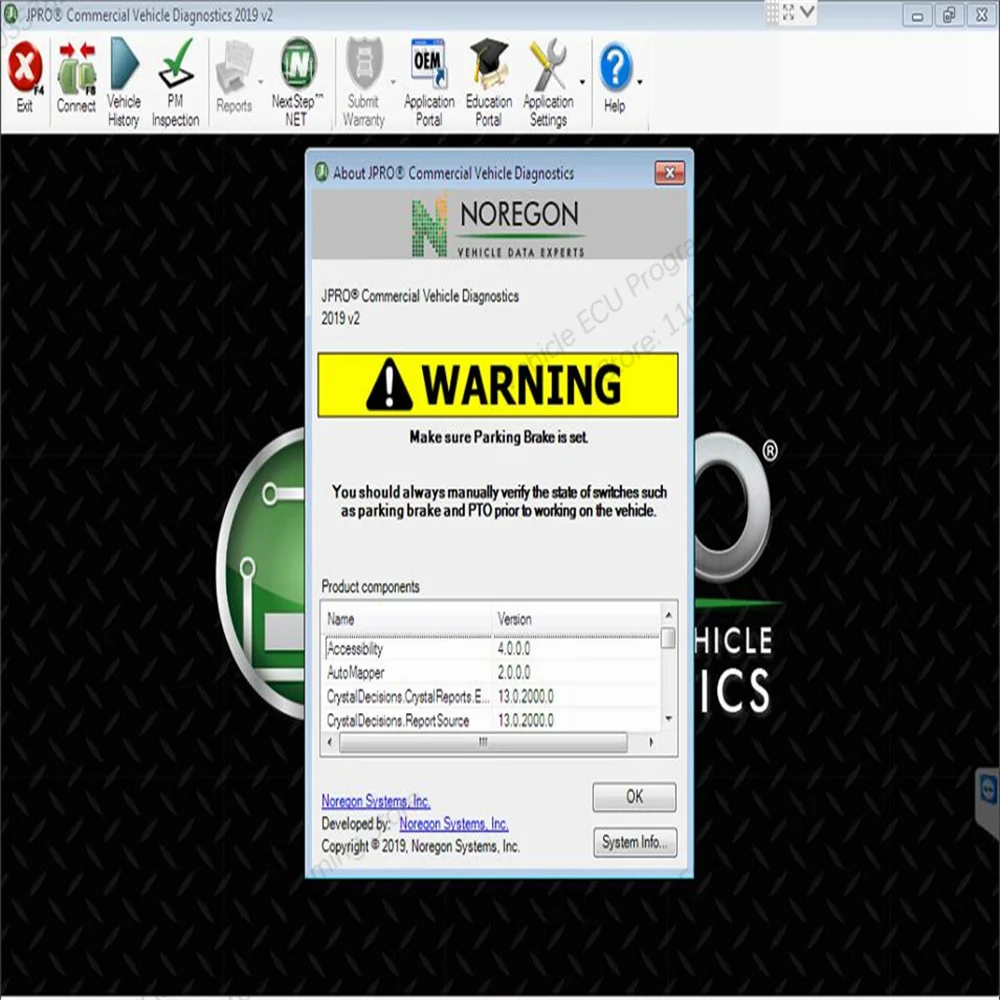
Task: Click the blue Help question icon
Action: pos(615,67)
